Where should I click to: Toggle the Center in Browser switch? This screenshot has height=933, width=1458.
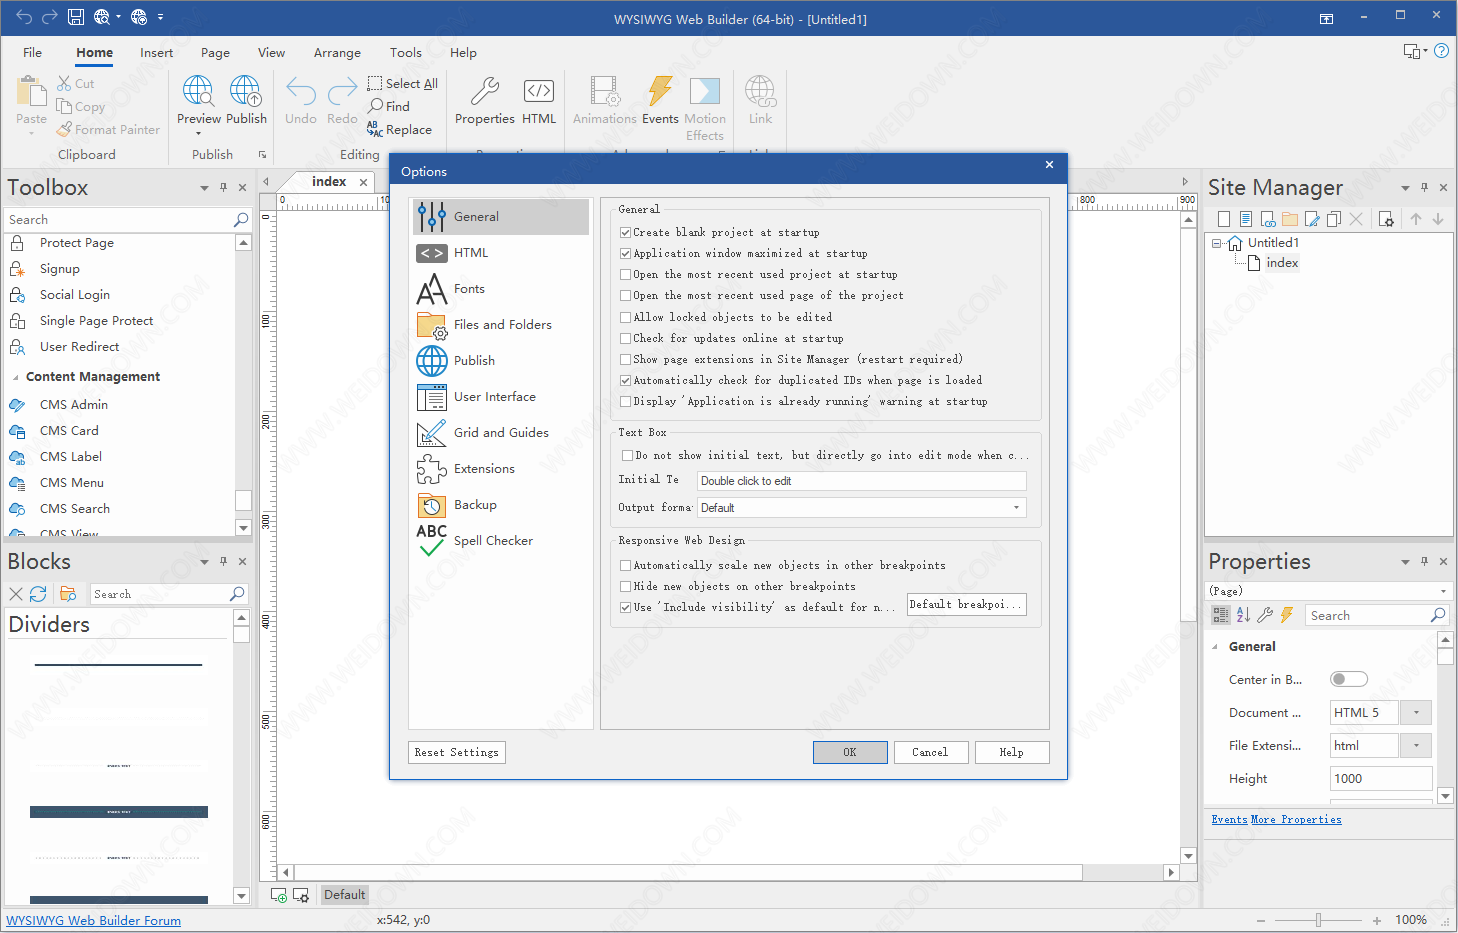pos(1348,680)
